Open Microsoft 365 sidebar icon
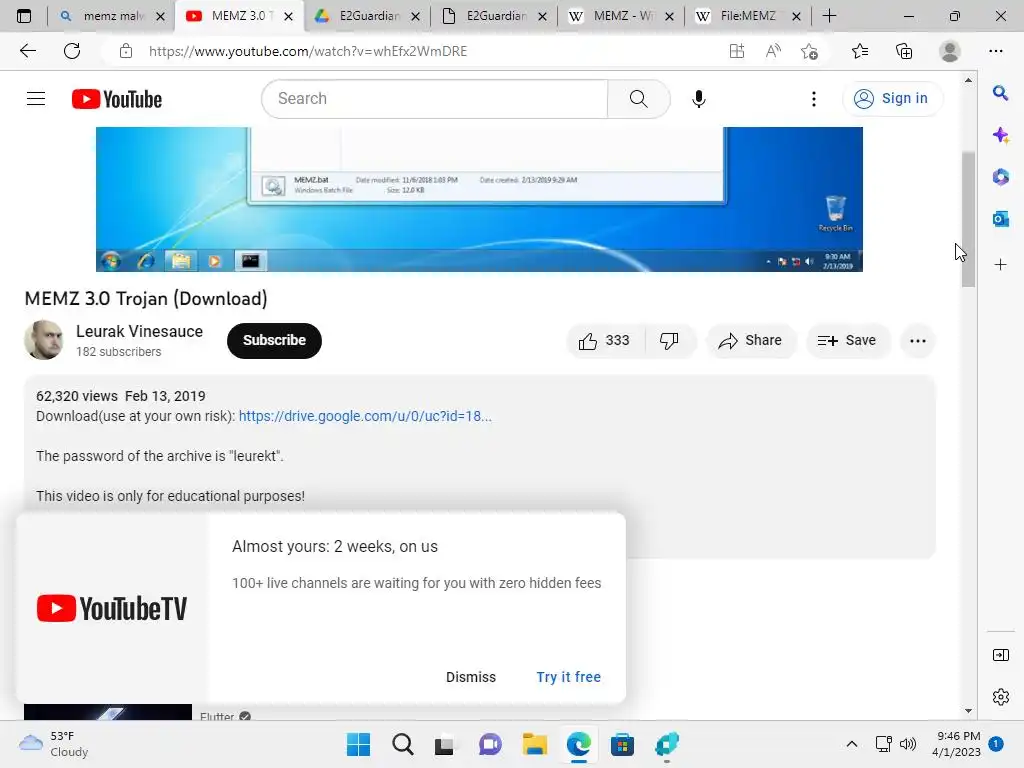 click(x=1000, y=177)
